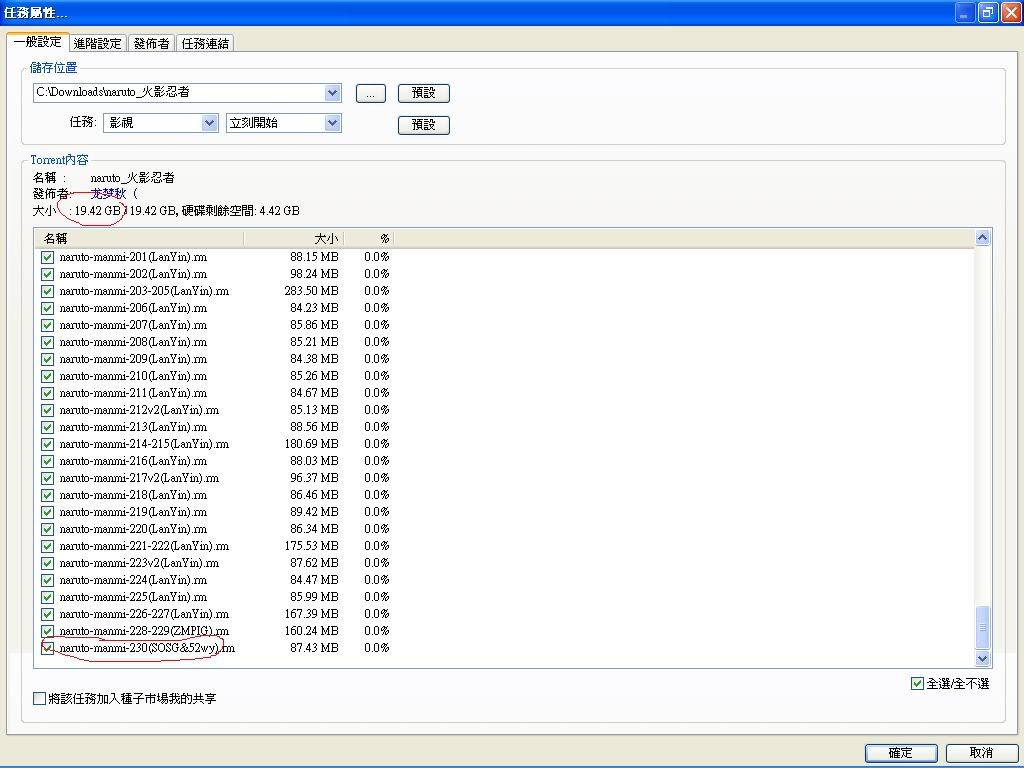Sort file list by 名稱 column header
This screenshot has width=1024, height=768.
[x=138, y=239]
